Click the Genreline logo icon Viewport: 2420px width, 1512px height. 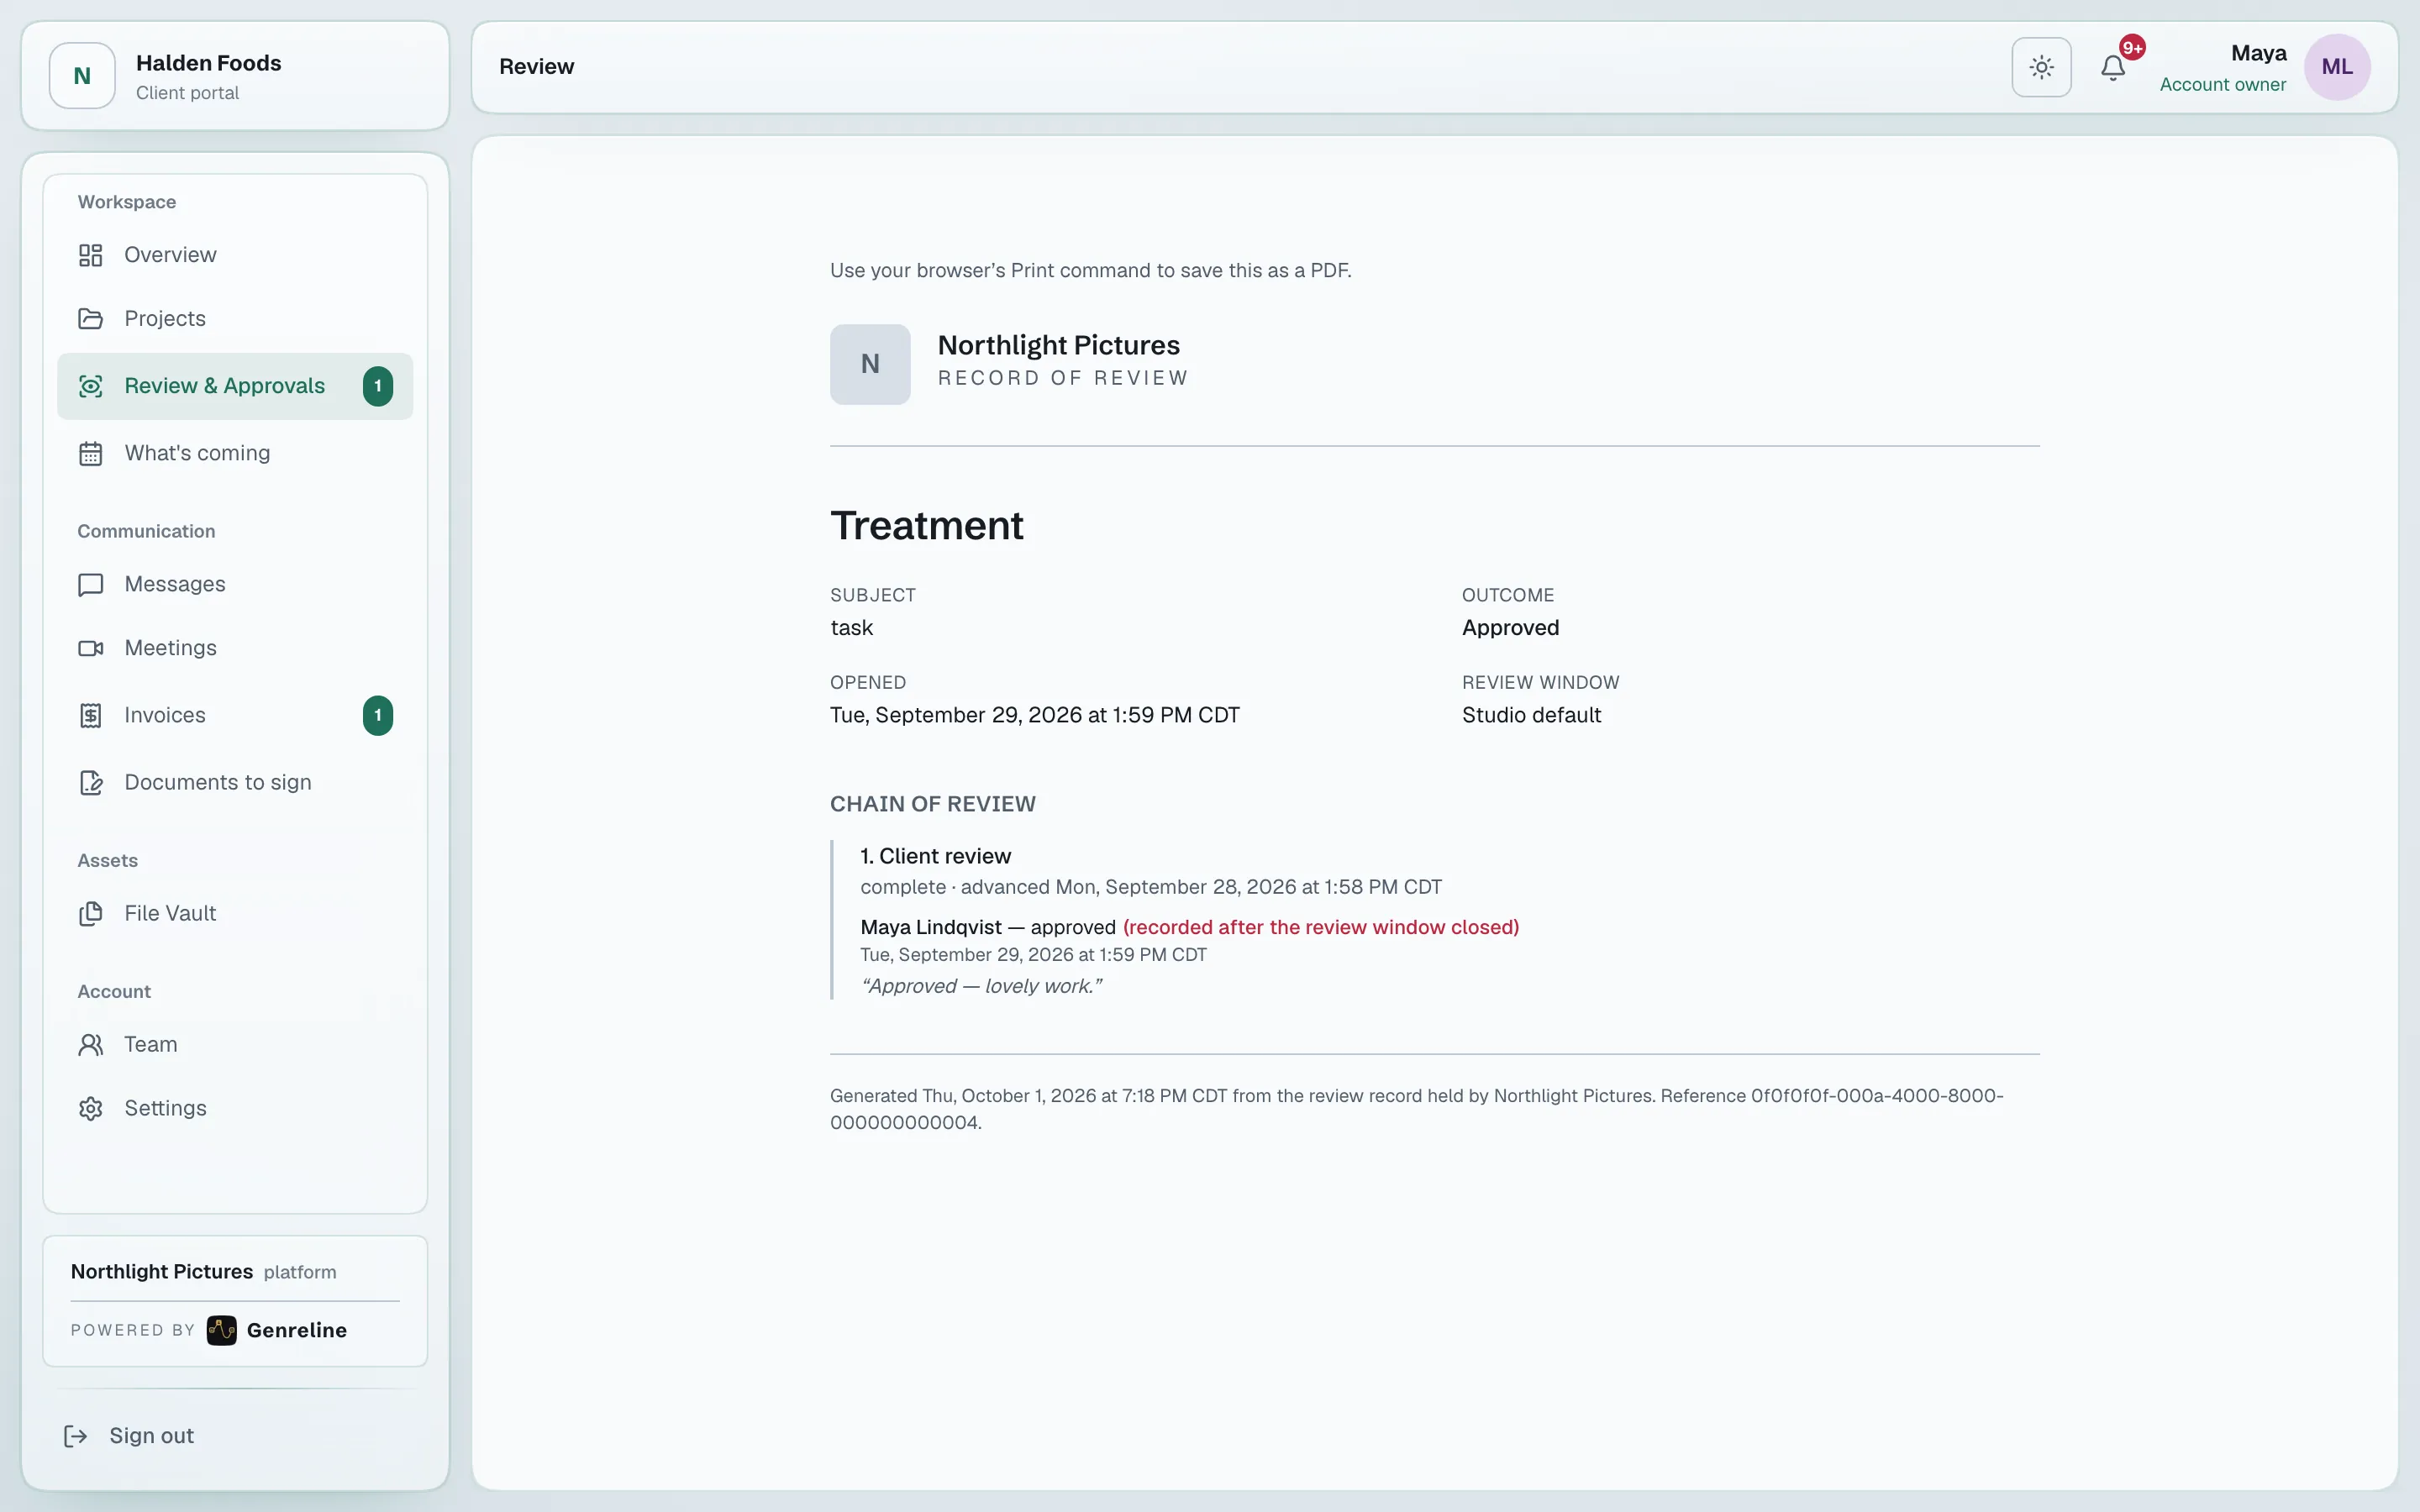coord(221,1330)
